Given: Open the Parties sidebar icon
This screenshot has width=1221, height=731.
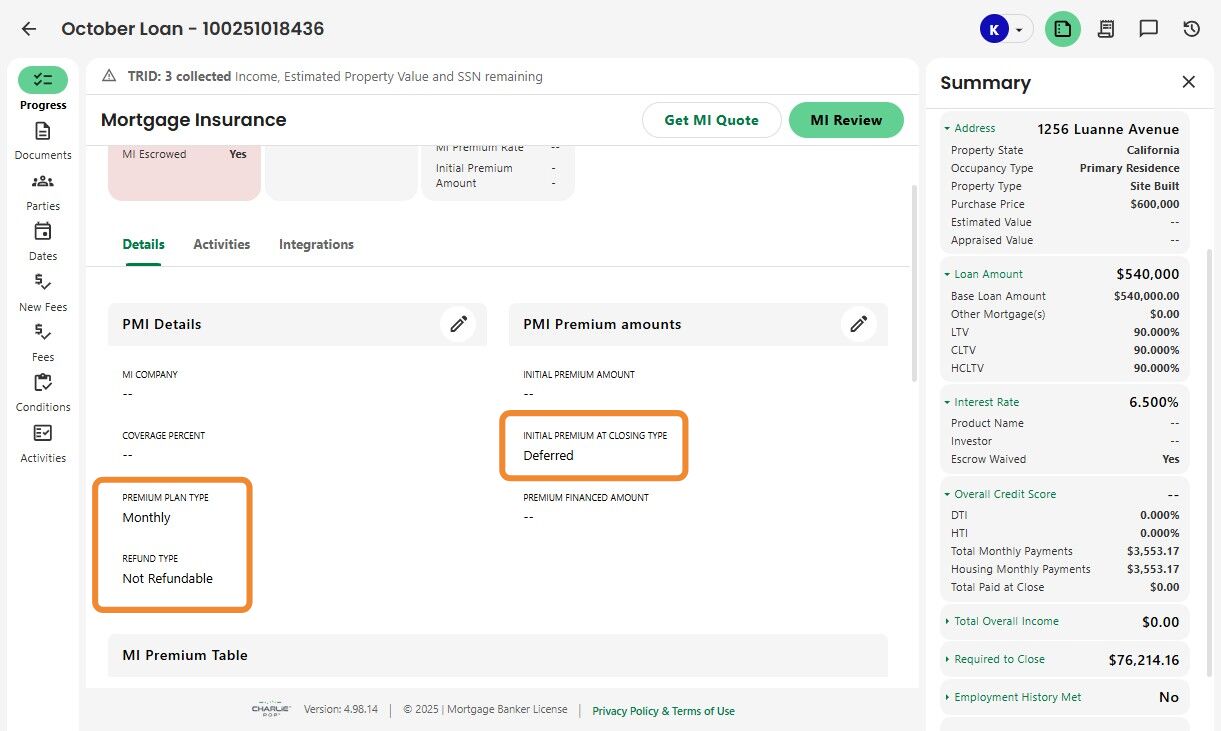Looking at the screenshot, I should coord(43,182).
